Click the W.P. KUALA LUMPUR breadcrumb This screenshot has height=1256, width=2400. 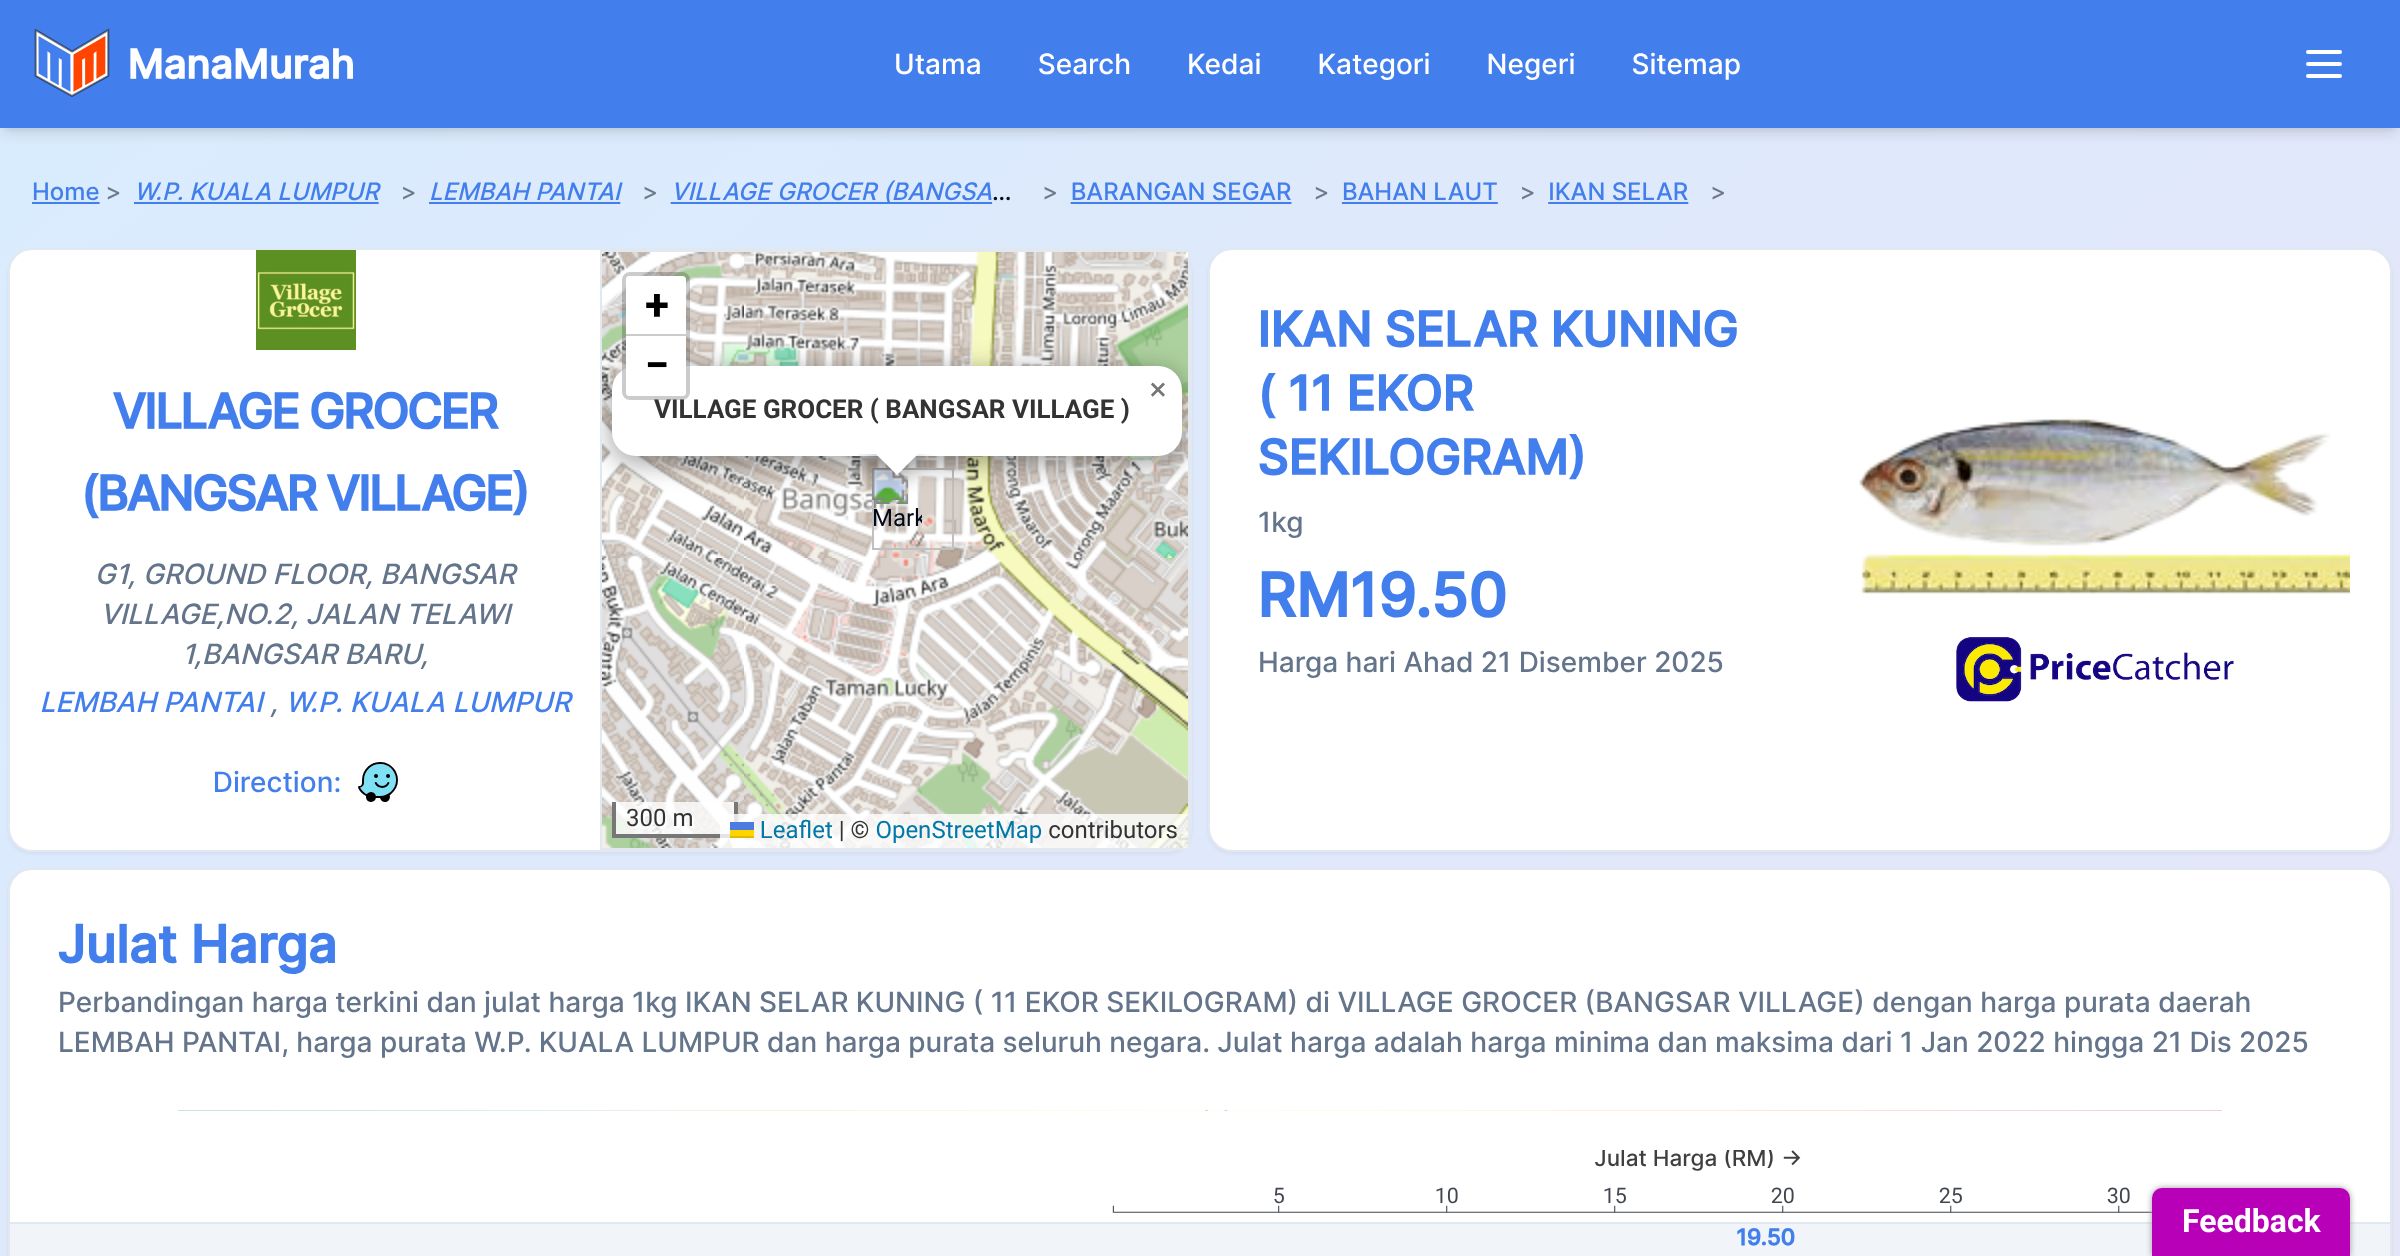(257, 191)
